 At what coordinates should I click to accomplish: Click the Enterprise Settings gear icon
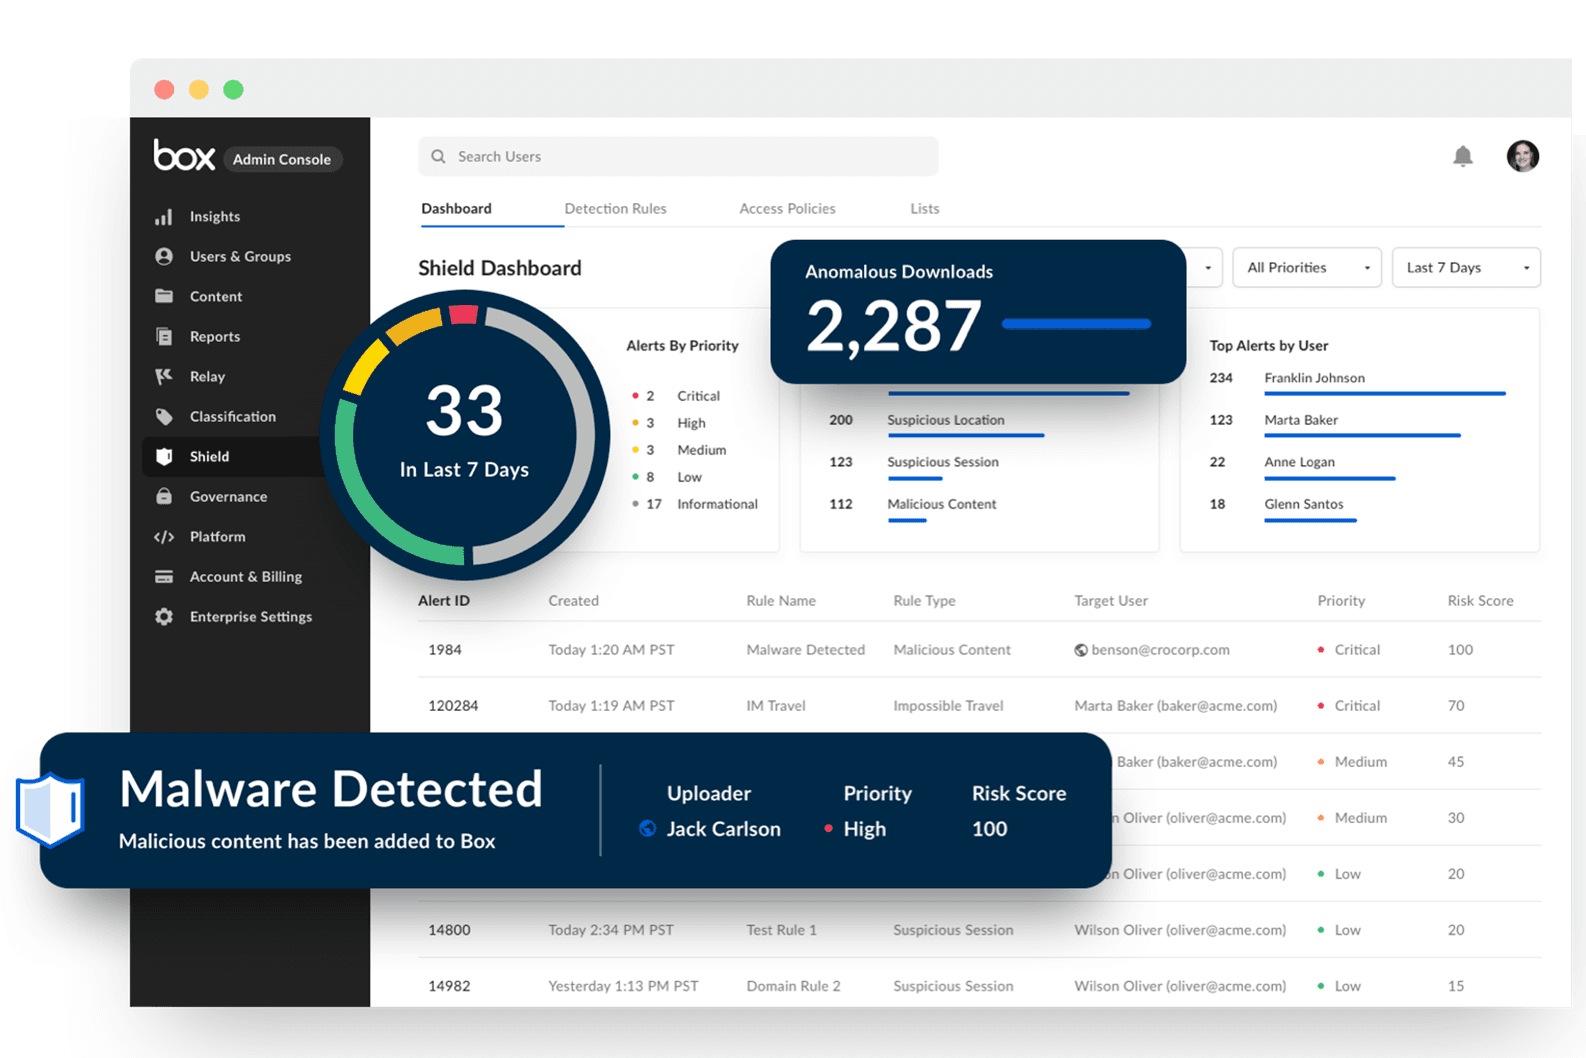(164, 617)
